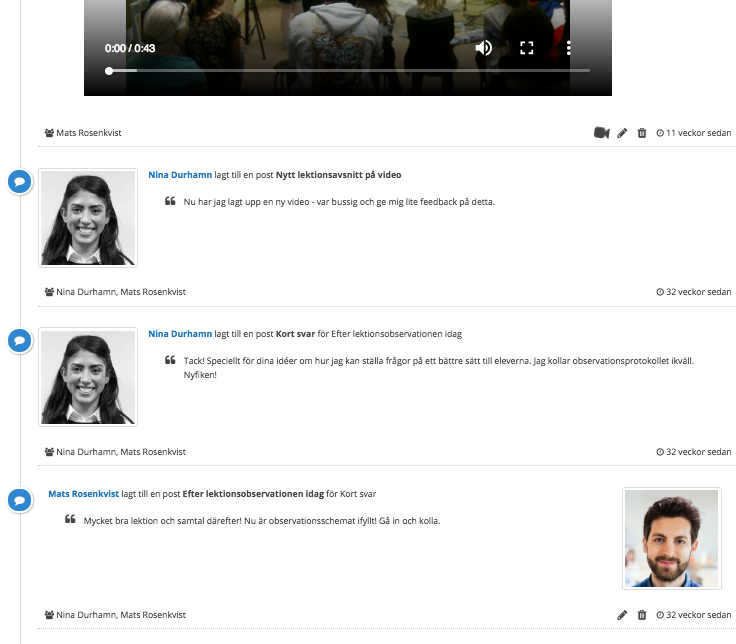
Task: Edit the post from 11 veckor sedan using the pencil icon
Action: coord(622,133)
